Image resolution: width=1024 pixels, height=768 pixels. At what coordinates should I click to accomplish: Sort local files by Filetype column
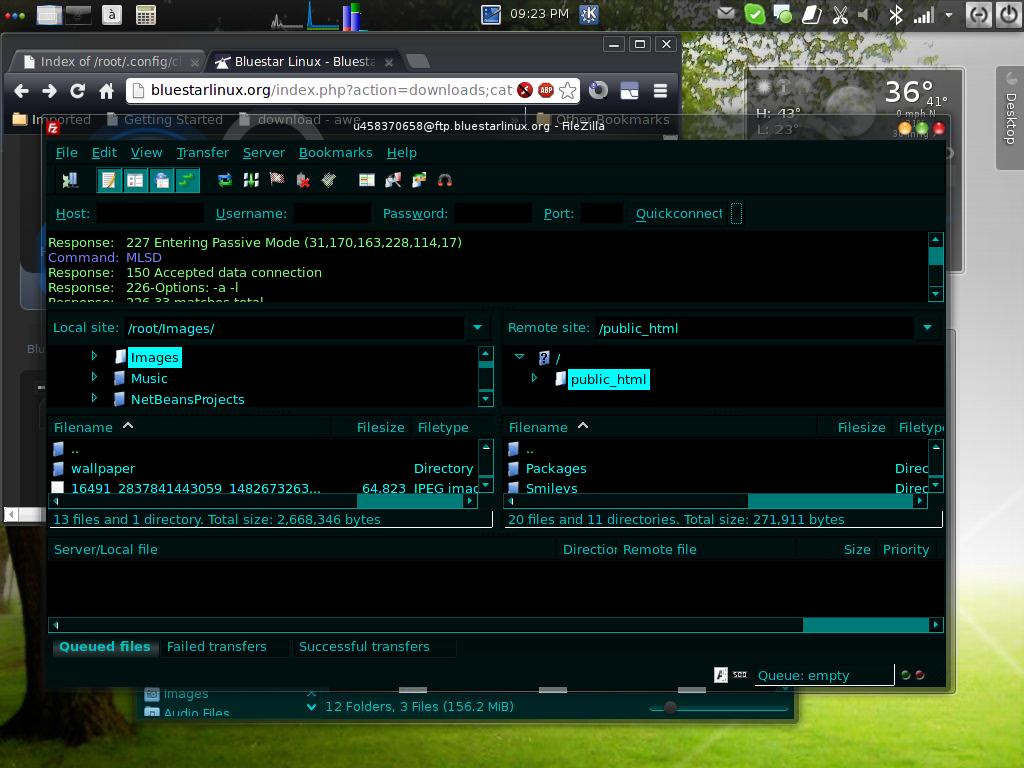click(444, 428)
